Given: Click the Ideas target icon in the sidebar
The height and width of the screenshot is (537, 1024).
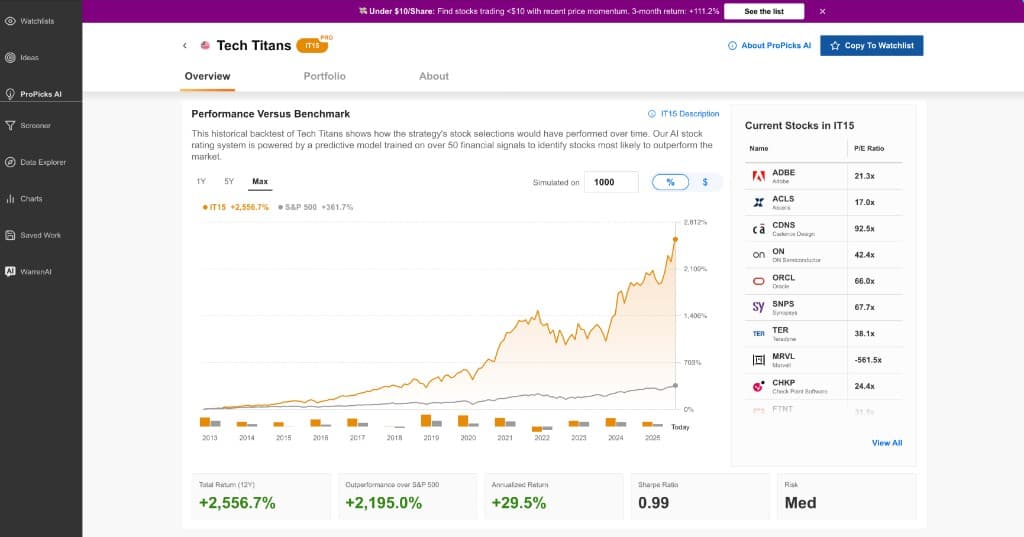Looking at the screenshot, I should (x=10, y=57).
